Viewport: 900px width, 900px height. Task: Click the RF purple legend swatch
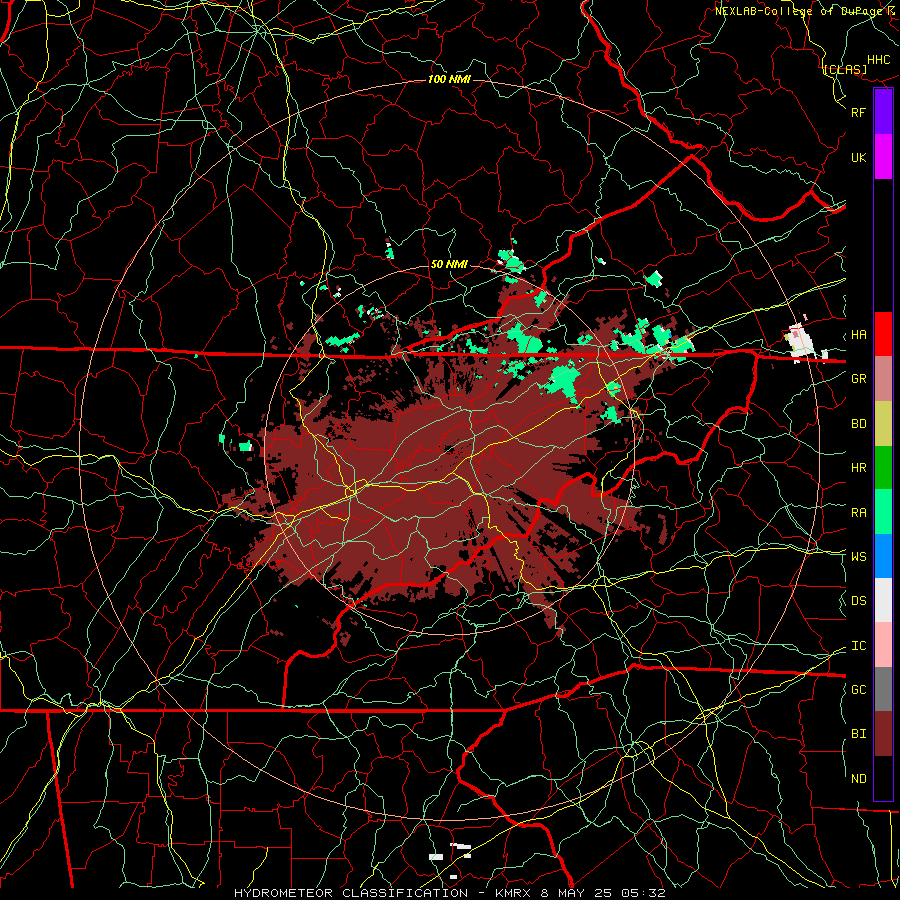click(x=883, y=112)
